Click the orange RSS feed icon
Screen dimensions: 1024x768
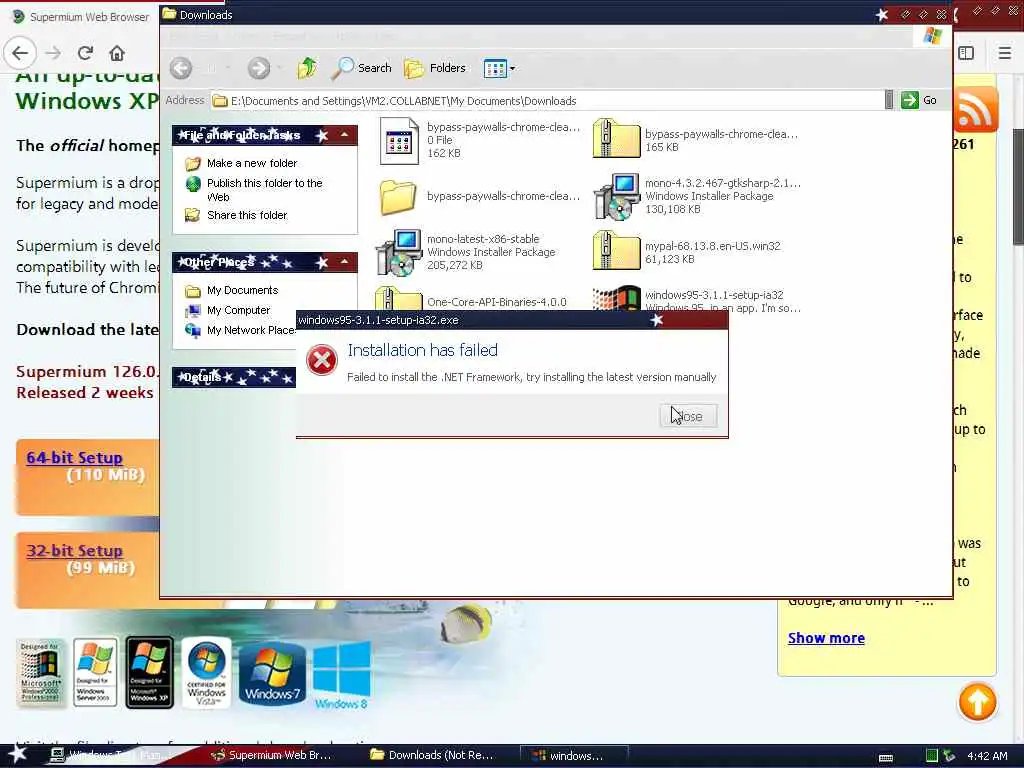[976, 109]
